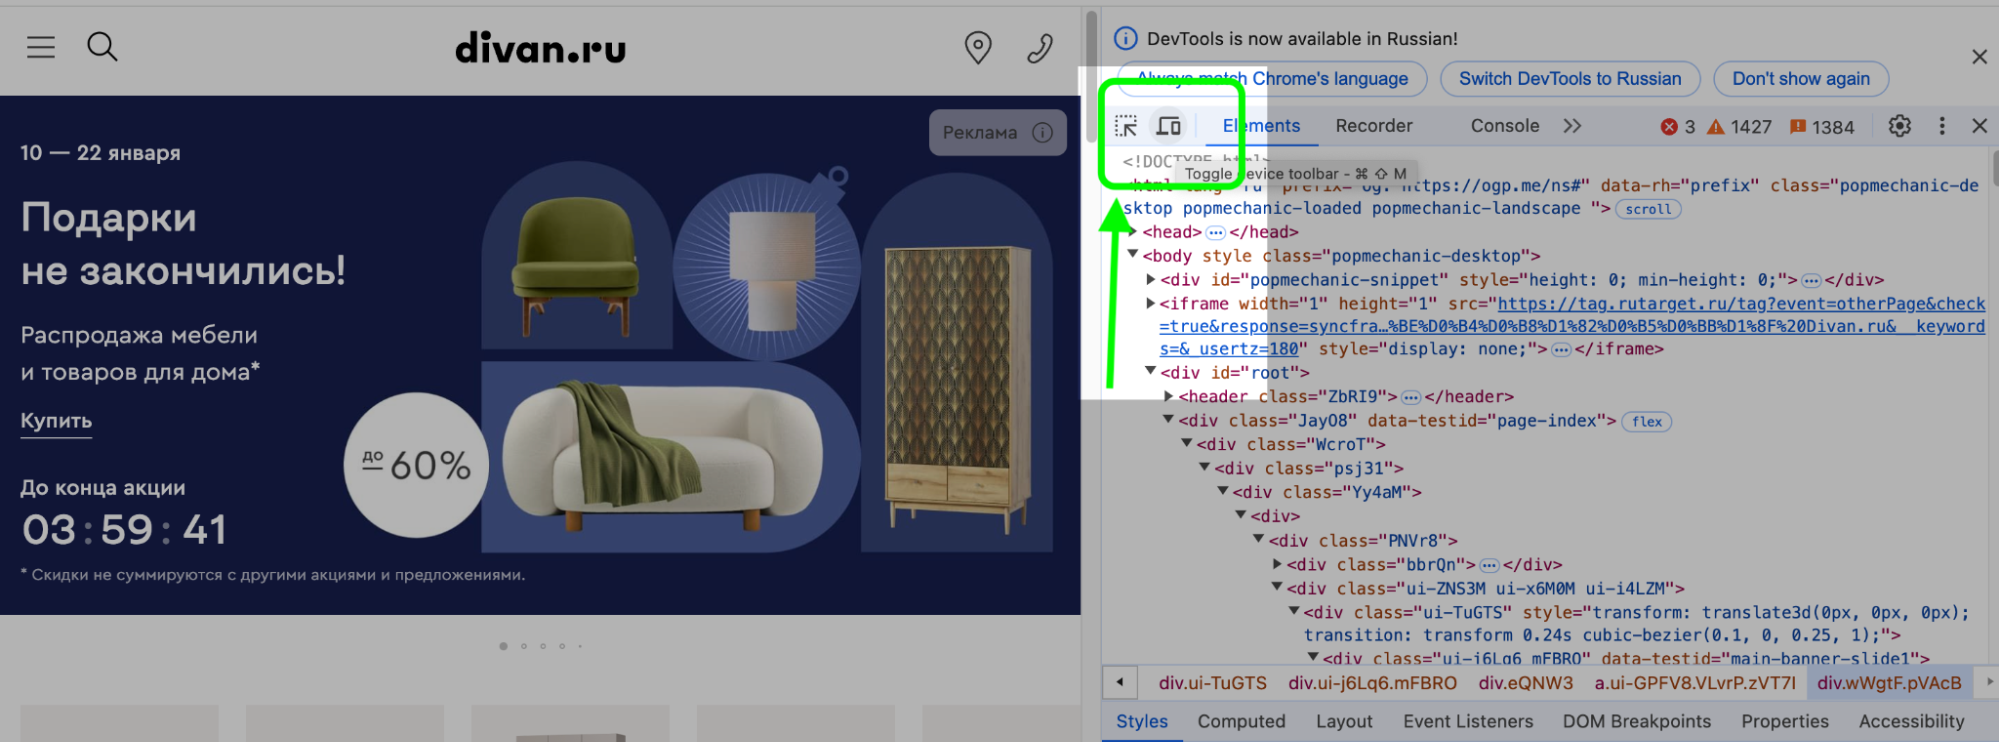This screenshot has height=742, width=1999.
Task: Click the blue info icon in infobar
Action: (1125, 38)
